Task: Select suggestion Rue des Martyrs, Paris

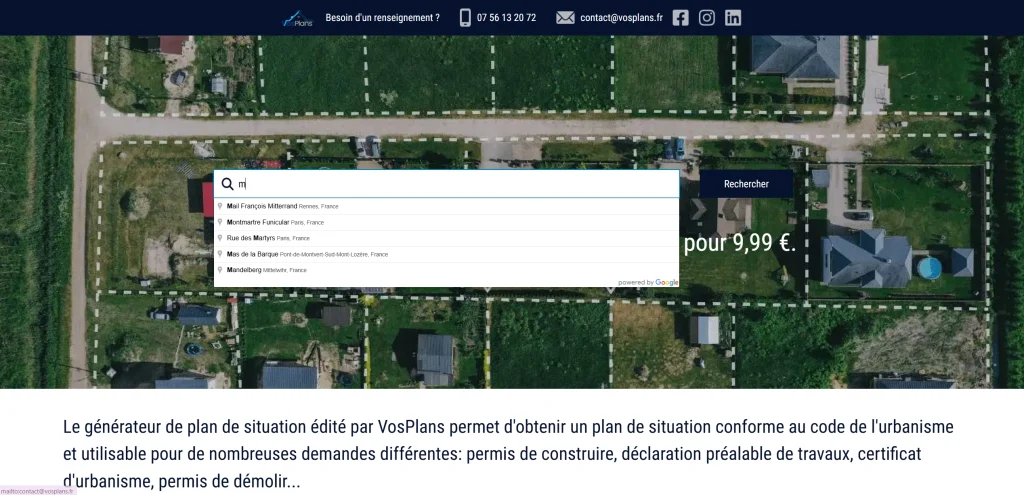Action: 446,238
